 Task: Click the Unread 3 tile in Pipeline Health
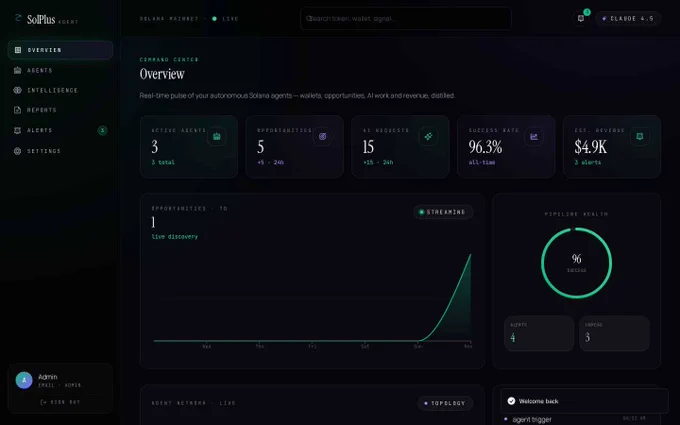pyautogui.click(x=614, y=333)
